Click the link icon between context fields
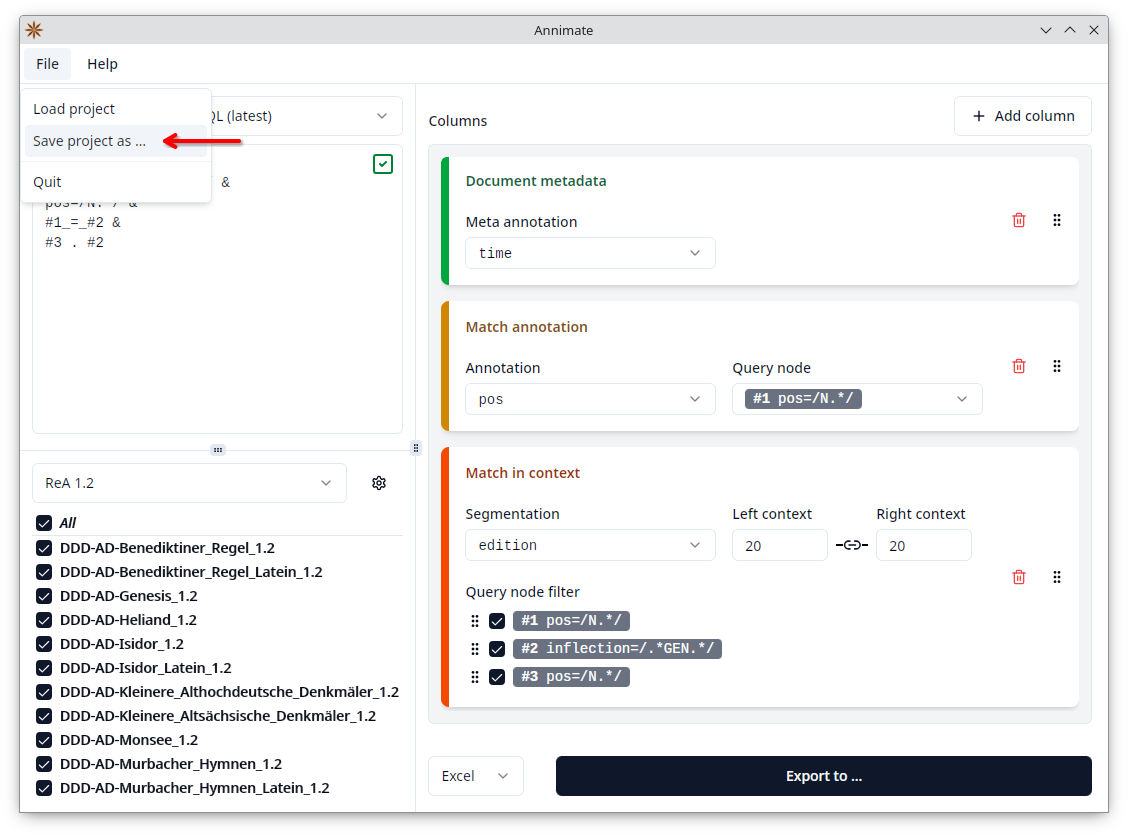1128x836 pixels. [852, 545]
